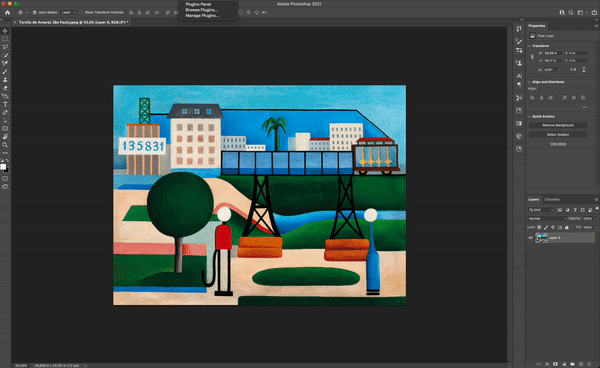Open the Paragraph panel icon

pos(519,85)
